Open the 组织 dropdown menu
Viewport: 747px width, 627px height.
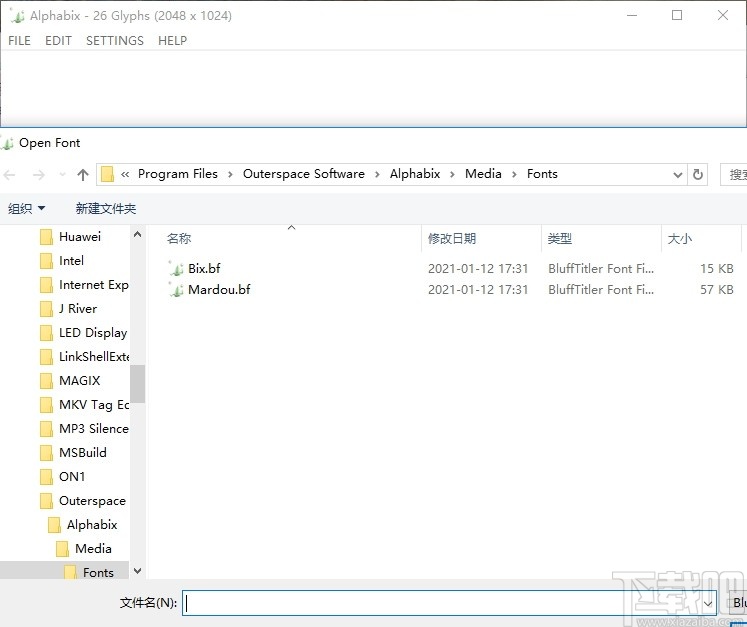click(26, 208)
